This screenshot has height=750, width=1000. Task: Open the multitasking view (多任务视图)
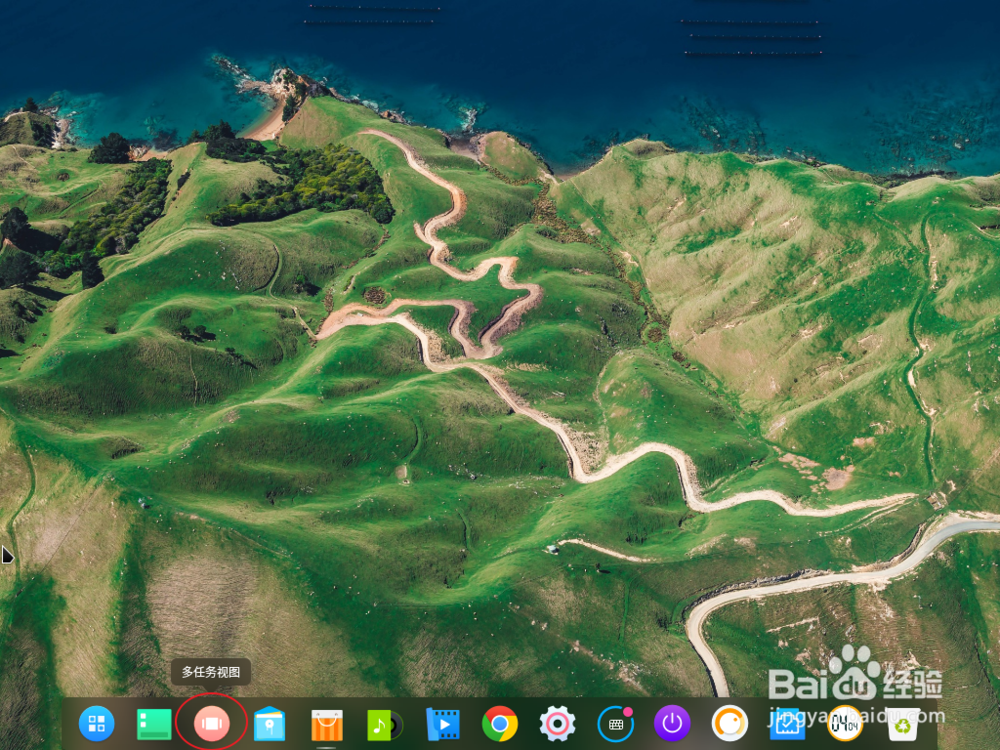(x=212, y=724)
